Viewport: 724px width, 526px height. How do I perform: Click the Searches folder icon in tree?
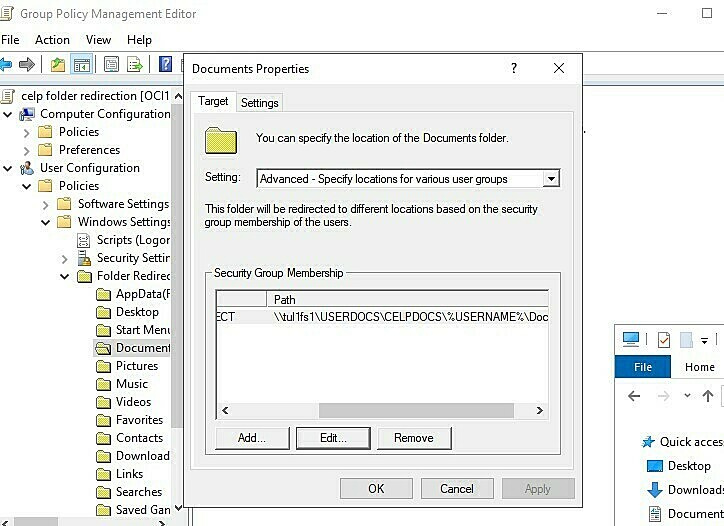point(103,492)
